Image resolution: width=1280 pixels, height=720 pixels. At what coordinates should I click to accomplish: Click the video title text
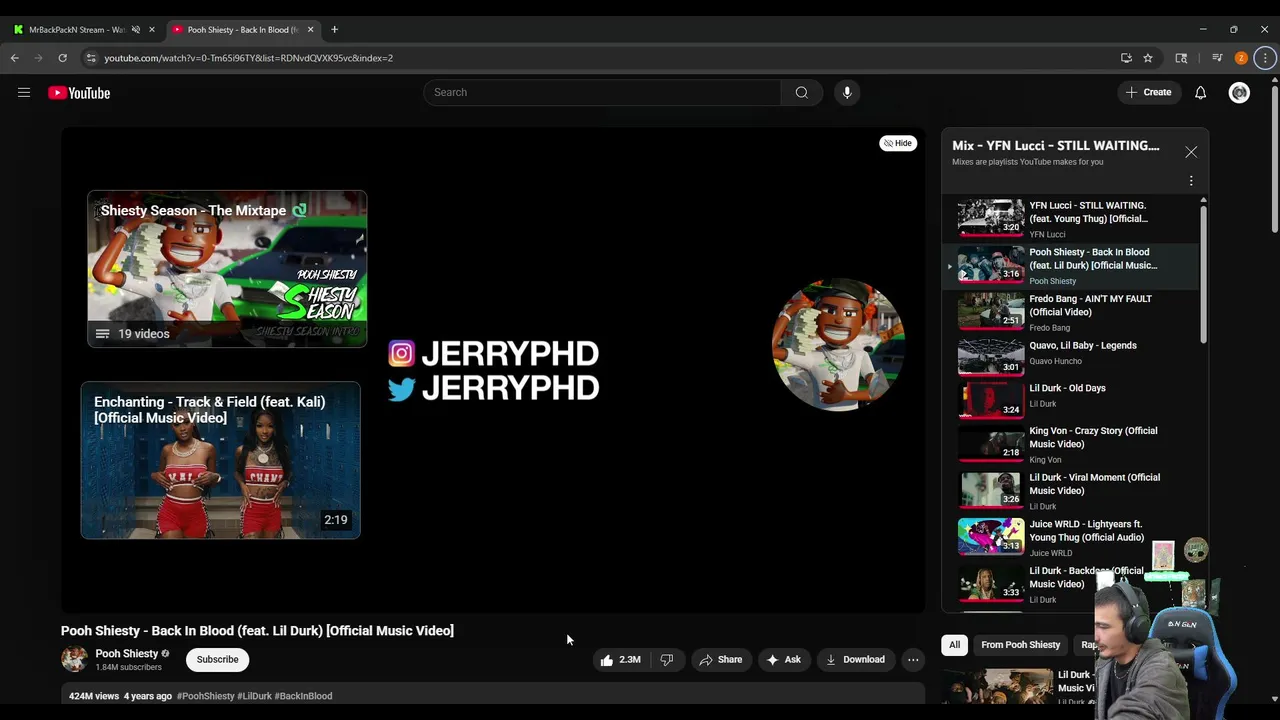coord(257,631)
